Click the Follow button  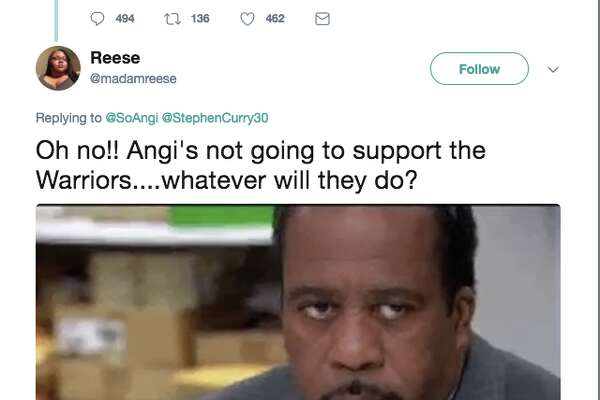(x=479, y=69)
